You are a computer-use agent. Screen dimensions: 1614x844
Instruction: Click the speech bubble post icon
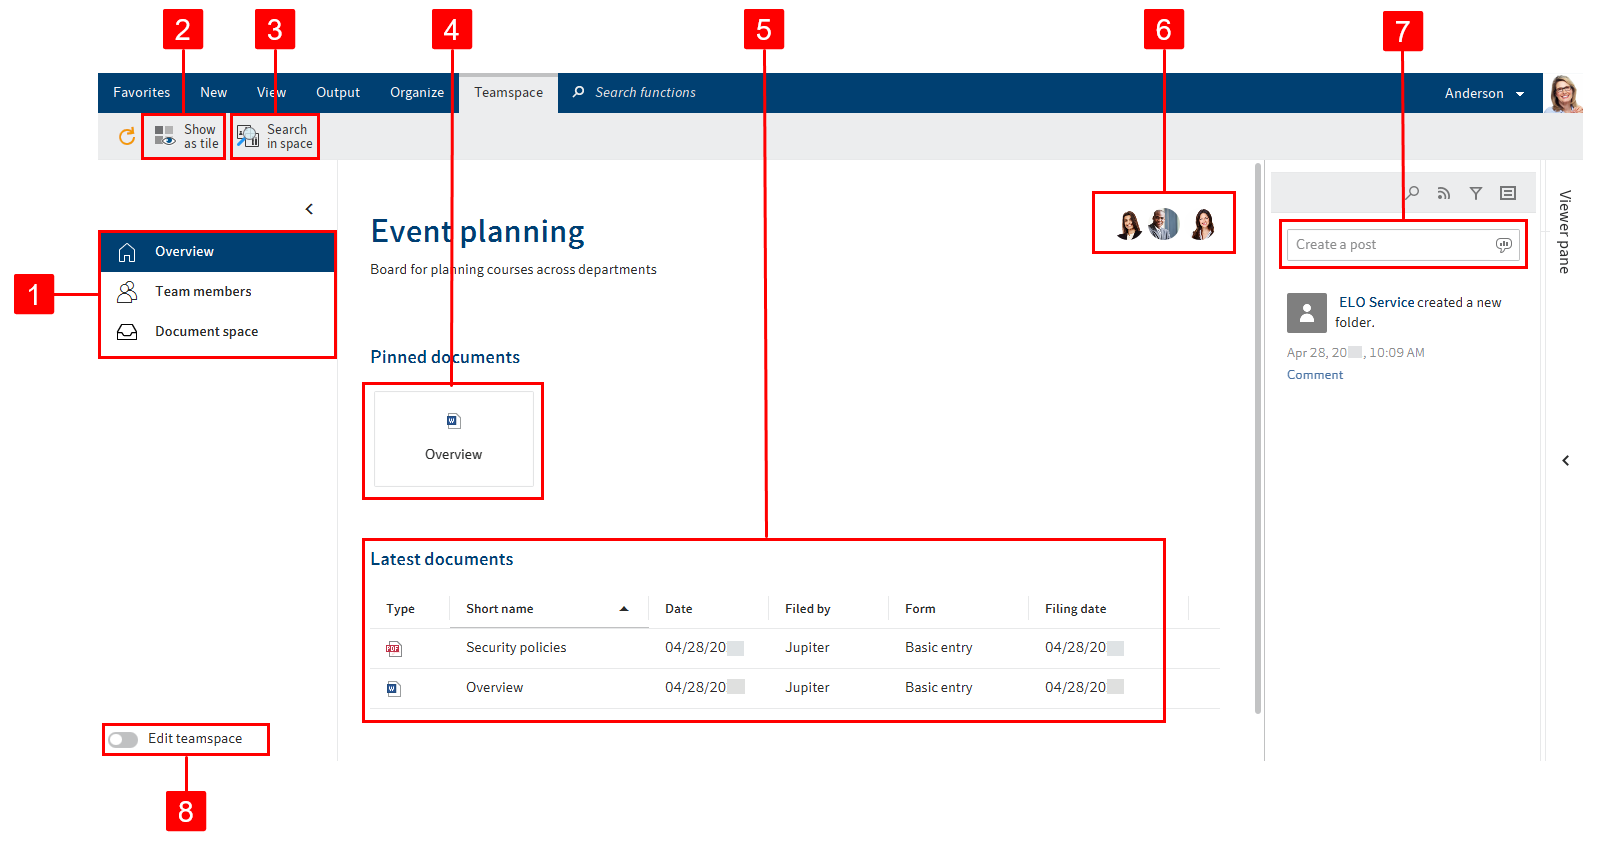[x=1503, y=245]
